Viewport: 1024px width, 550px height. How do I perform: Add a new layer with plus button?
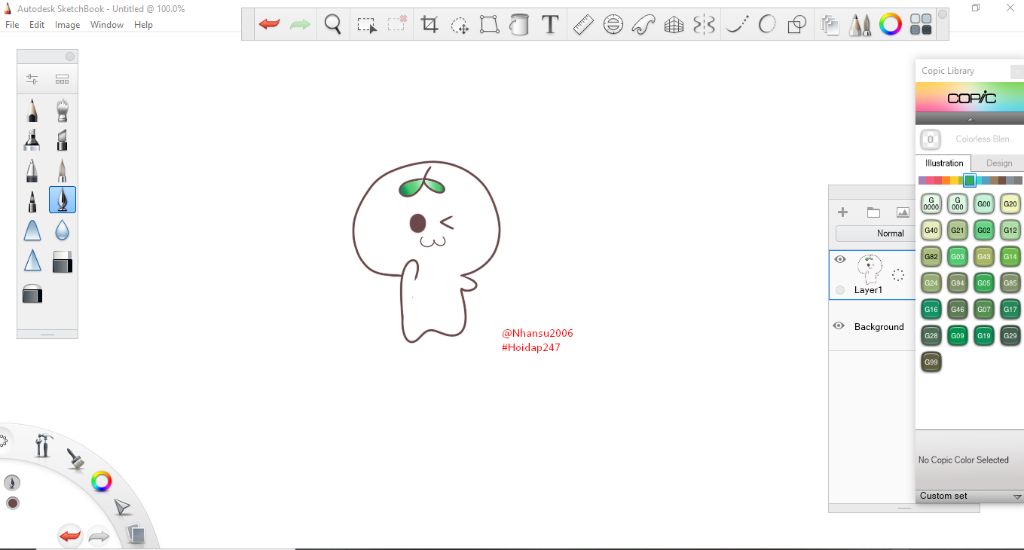pos(842,212)
